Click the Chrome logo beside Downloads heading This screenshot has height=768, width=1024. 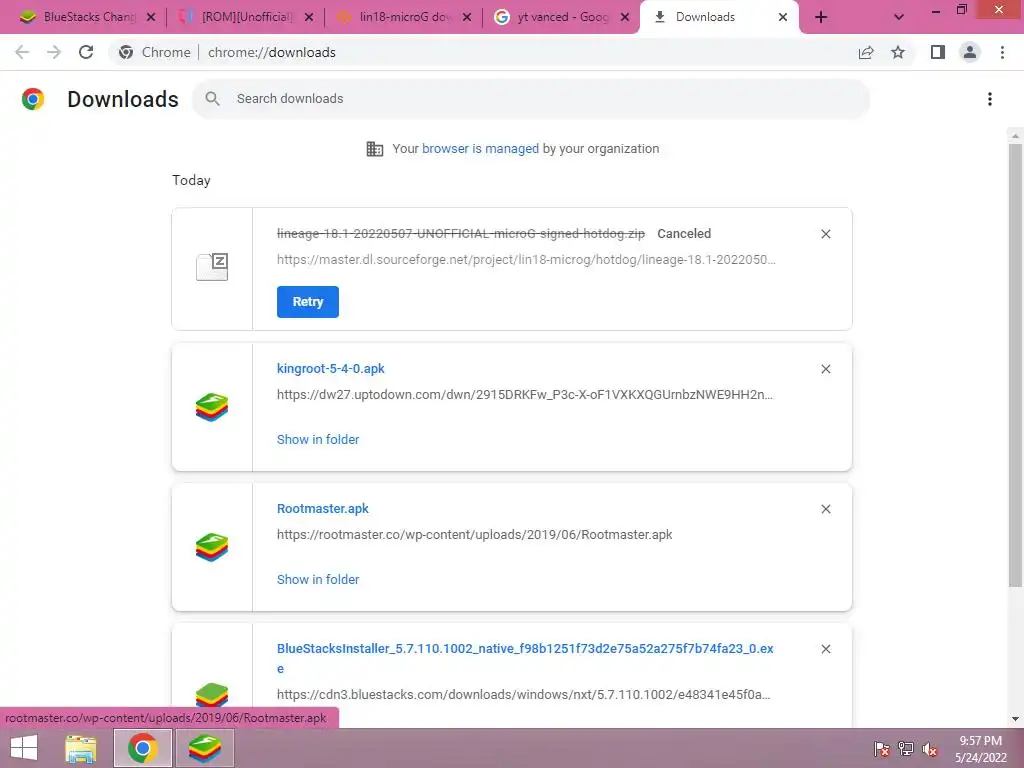pos(33,99)
